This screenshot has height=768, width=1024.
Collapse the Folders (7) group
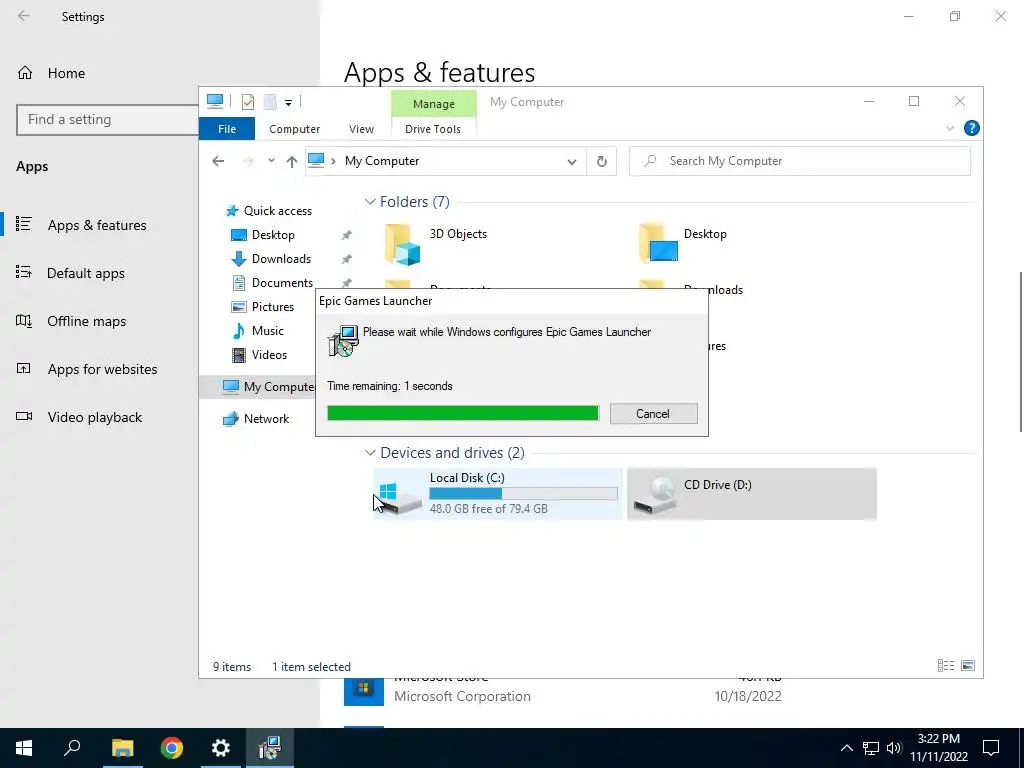370,202
